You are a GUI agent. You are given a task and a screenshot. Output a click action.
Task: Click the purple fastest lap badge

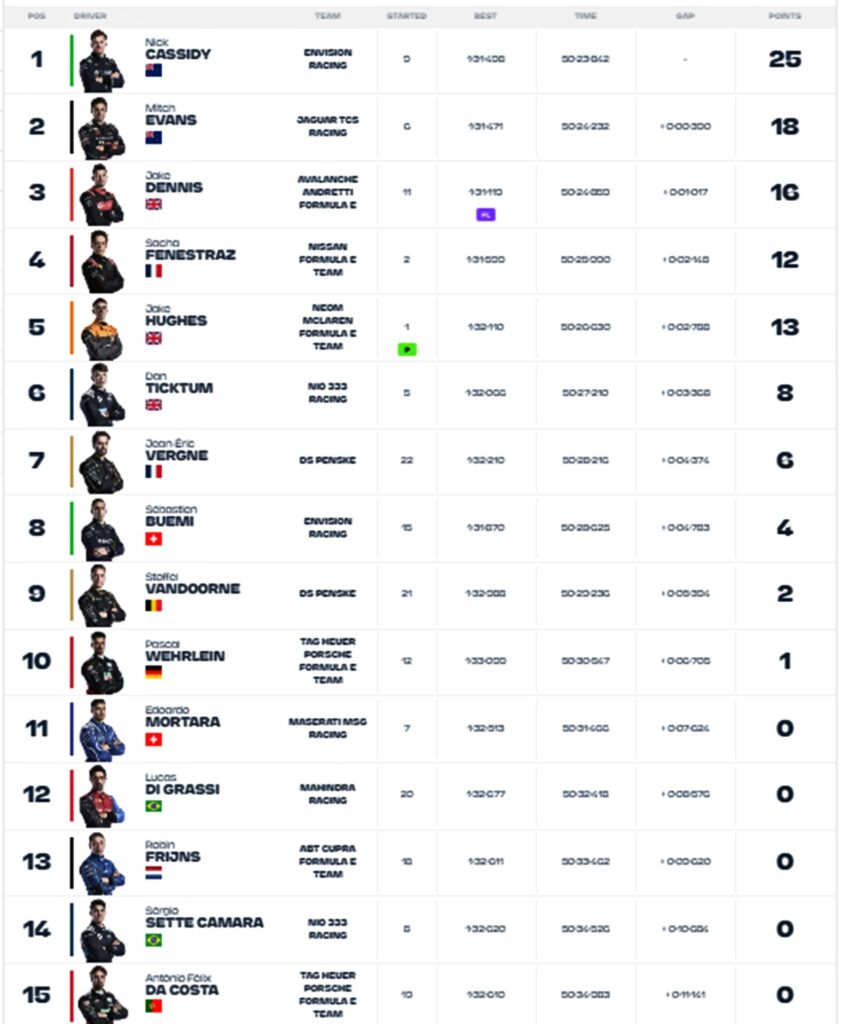pos(485,214)
